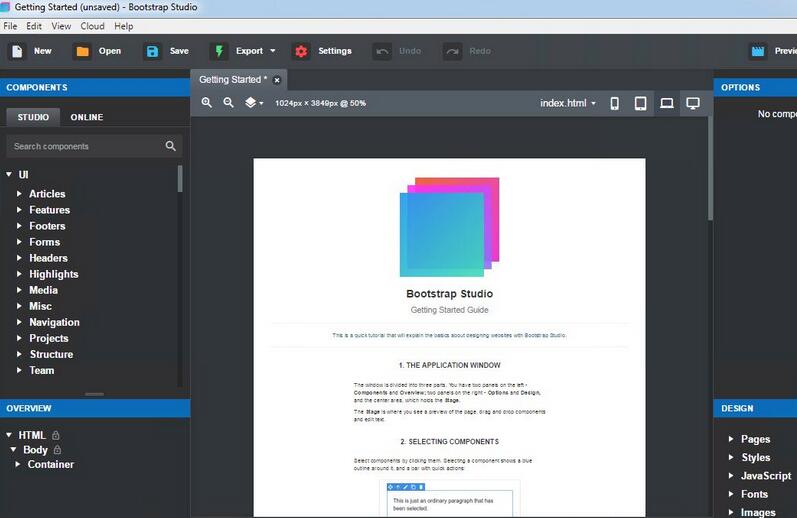Expand the Articles category
The image size is (797, 518).
[19, 194]
